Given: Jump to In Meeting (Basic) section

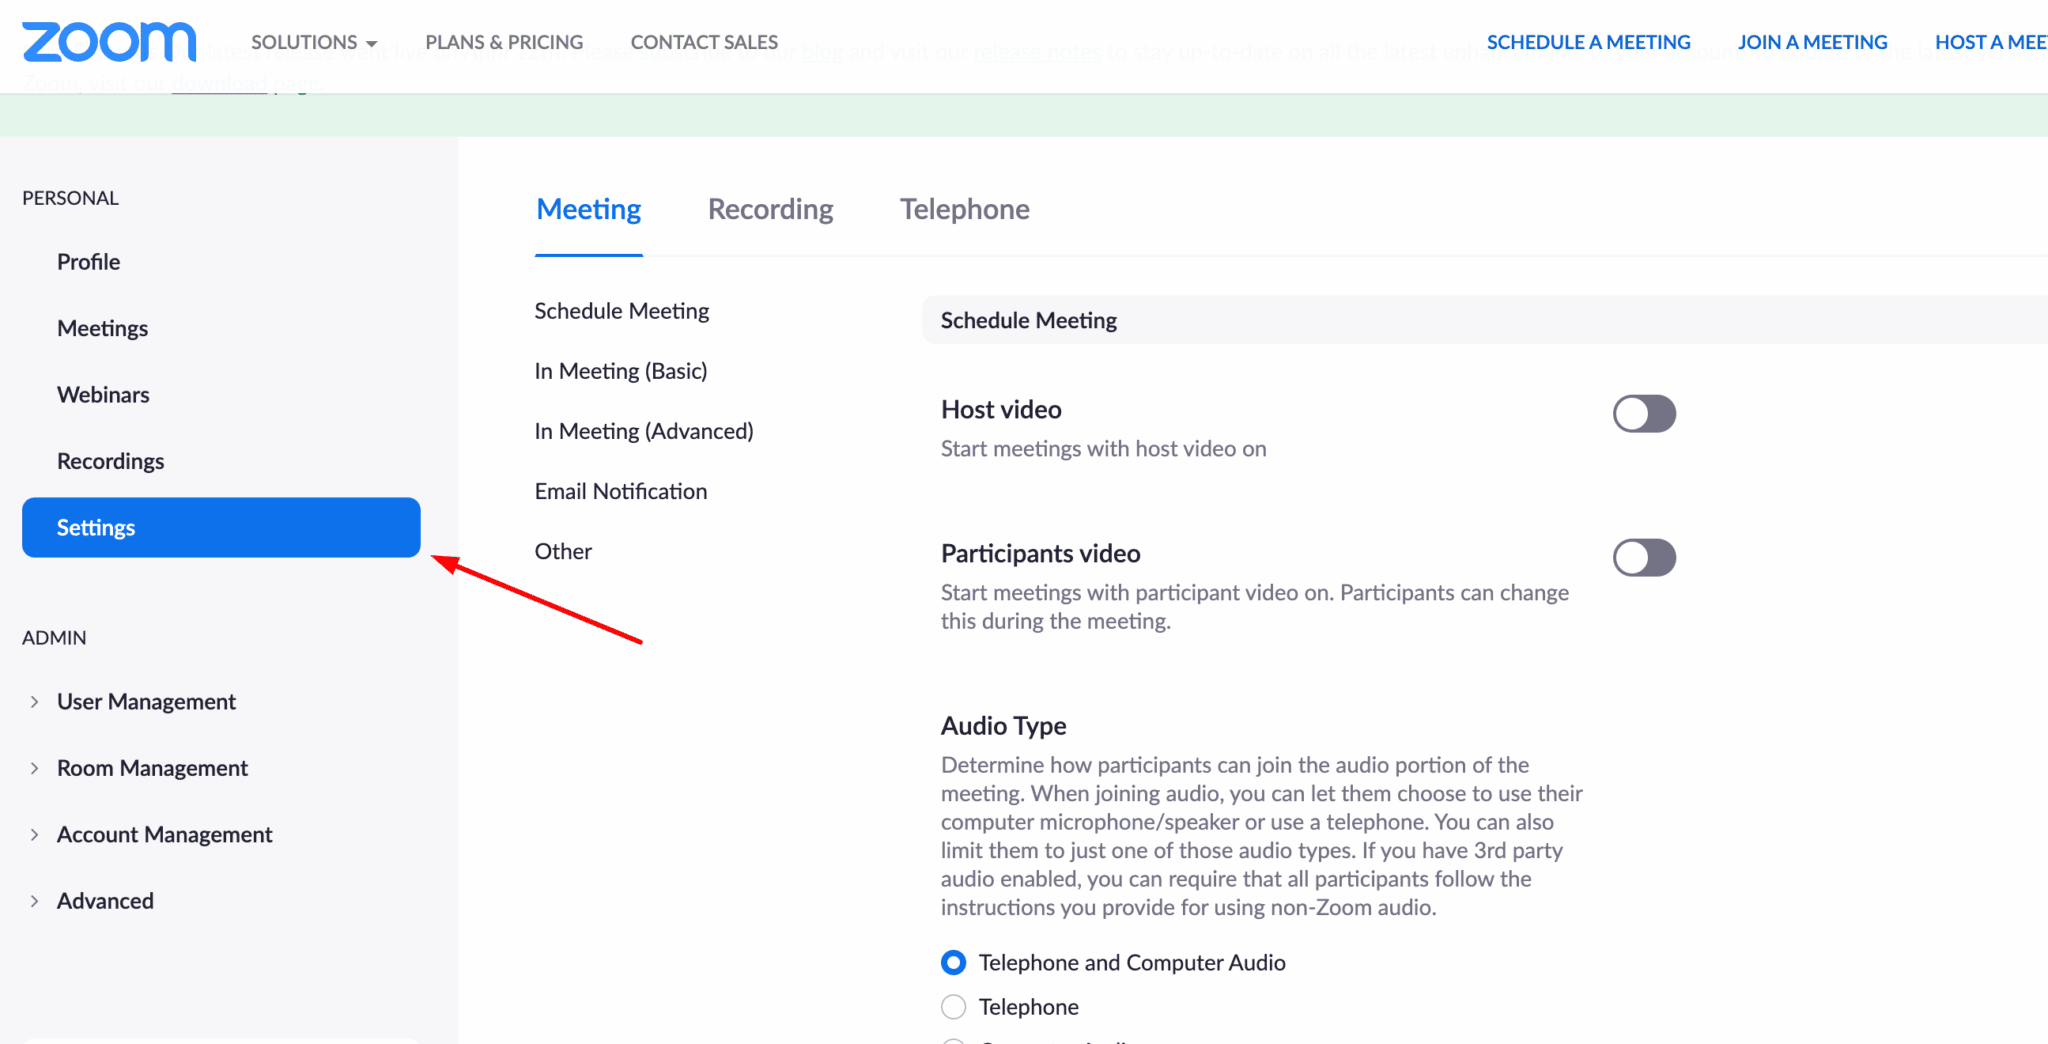Looking at the screenshot, I should 621,371.
